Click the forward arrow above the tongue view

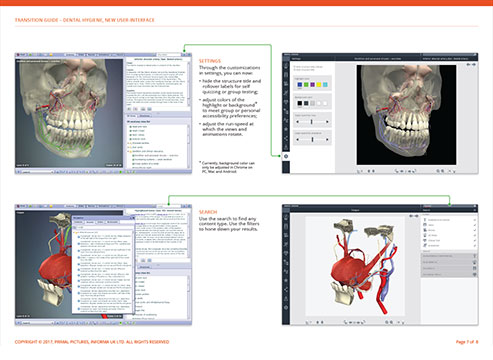pyautogui.click(x=416, y=216)
